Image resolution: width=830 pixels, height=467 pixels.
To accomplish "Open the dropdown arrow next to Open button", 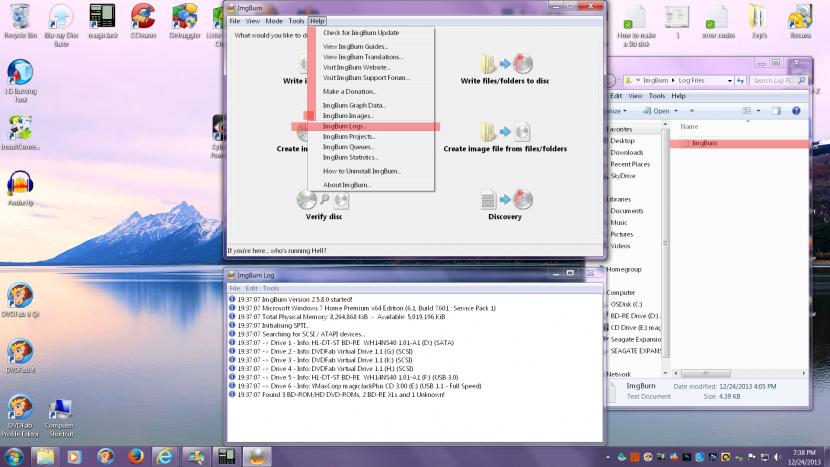I will point(676,111).
